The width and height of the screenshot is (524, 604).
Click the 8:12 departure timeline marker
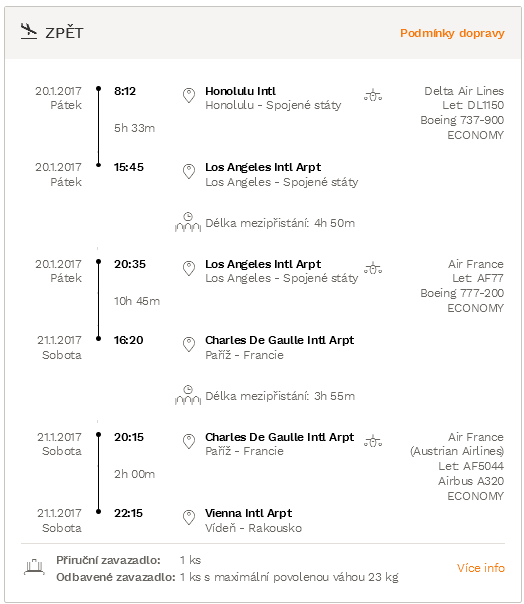[99, 89]
